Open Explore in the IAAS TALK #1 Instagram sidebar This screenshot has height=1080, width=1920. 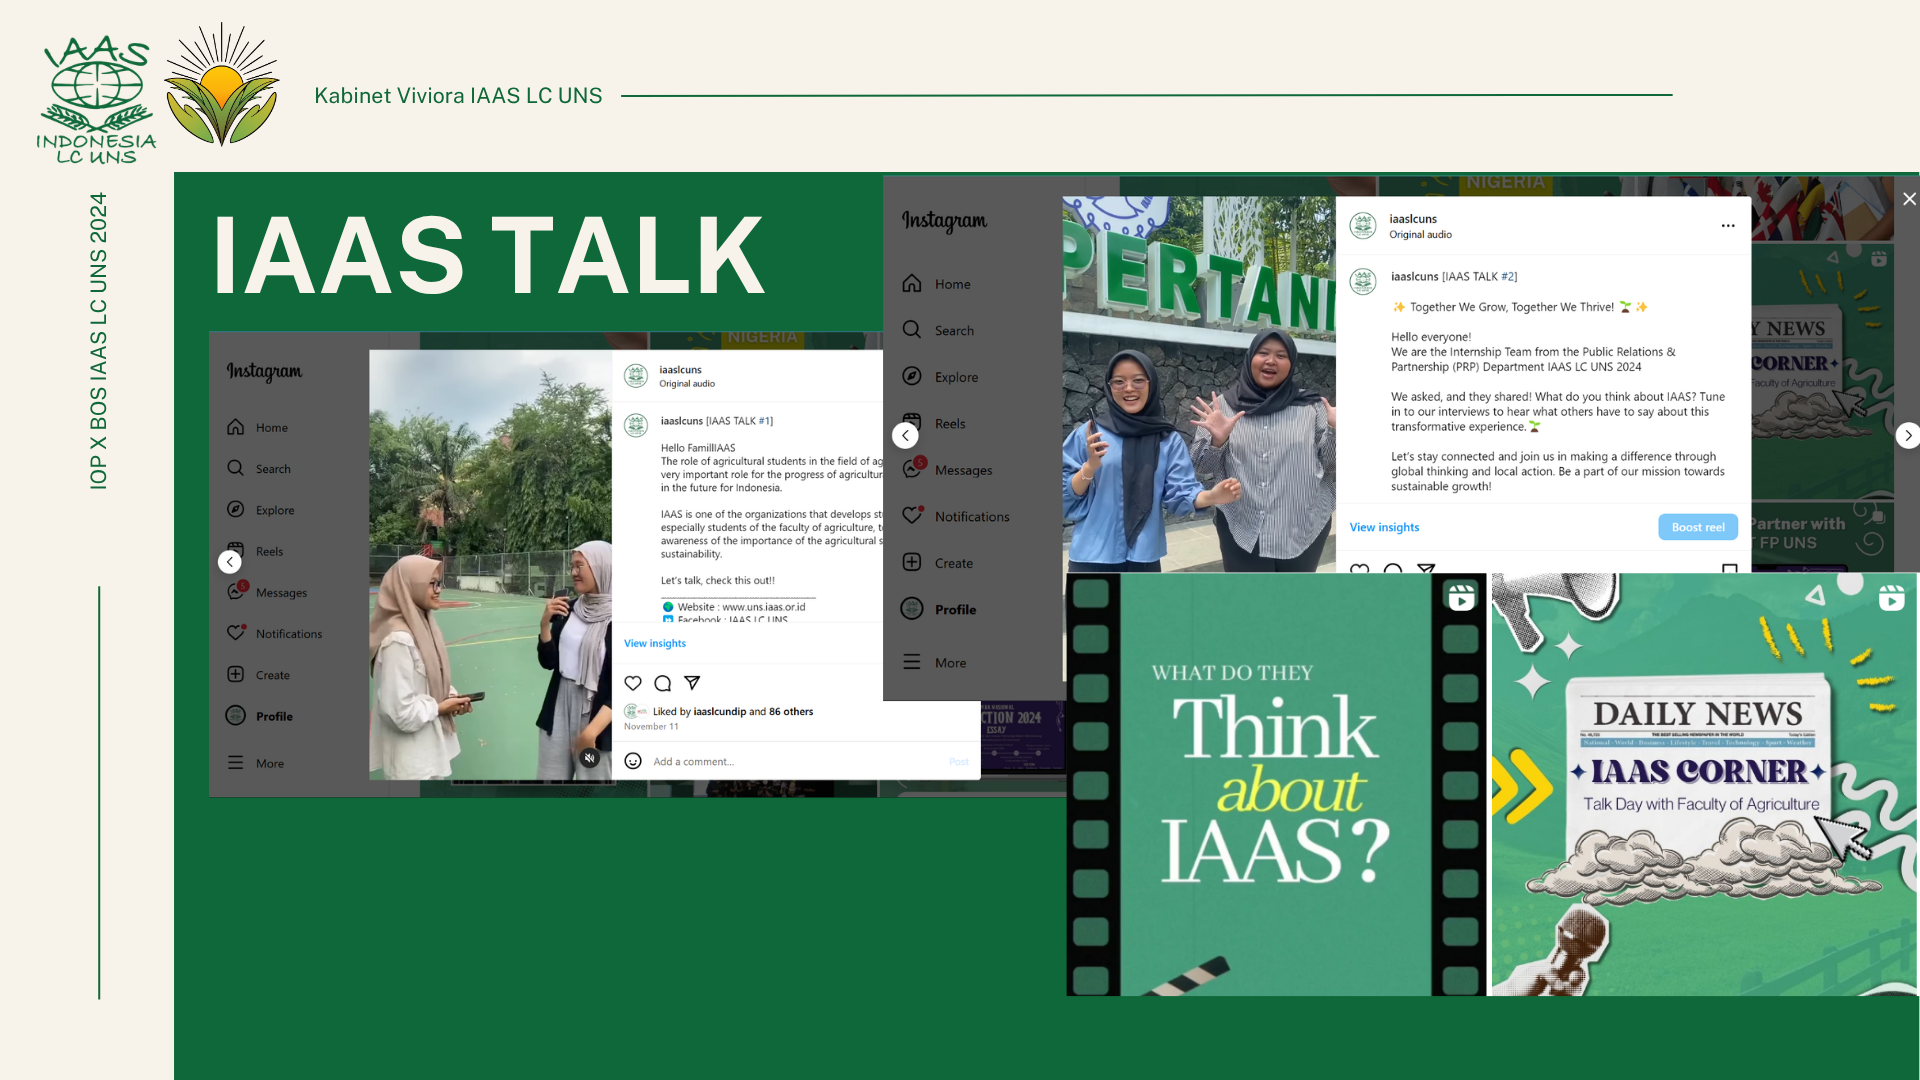[x=260, y=509]
